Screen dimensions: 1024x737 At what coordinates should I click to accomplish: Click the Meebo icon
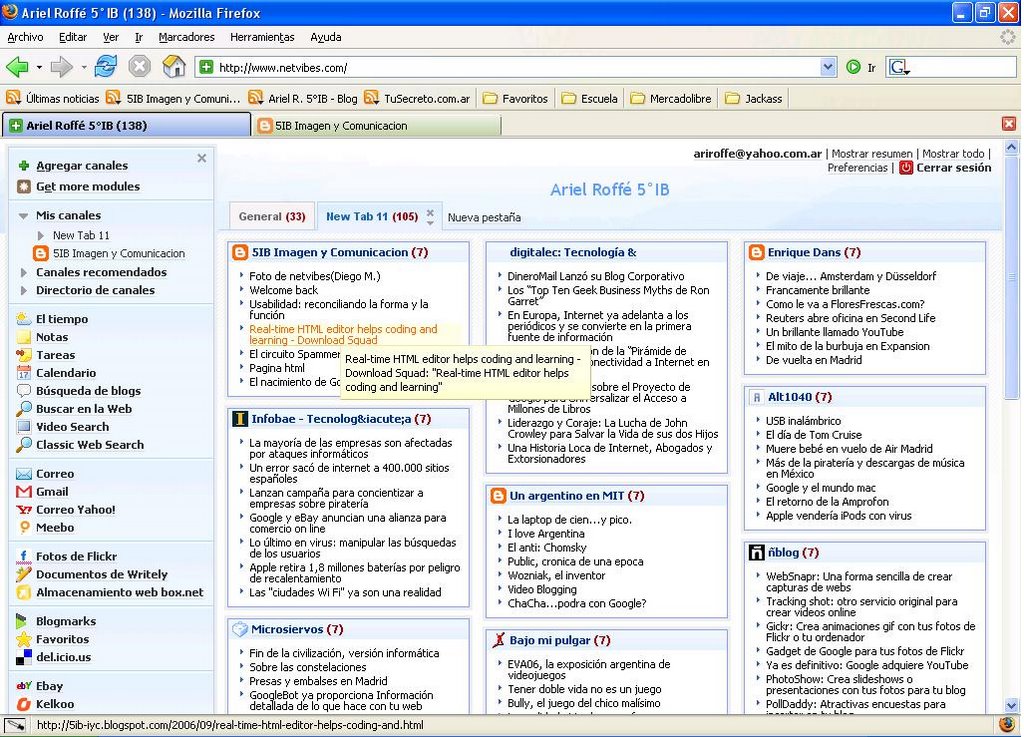(24, 527)
